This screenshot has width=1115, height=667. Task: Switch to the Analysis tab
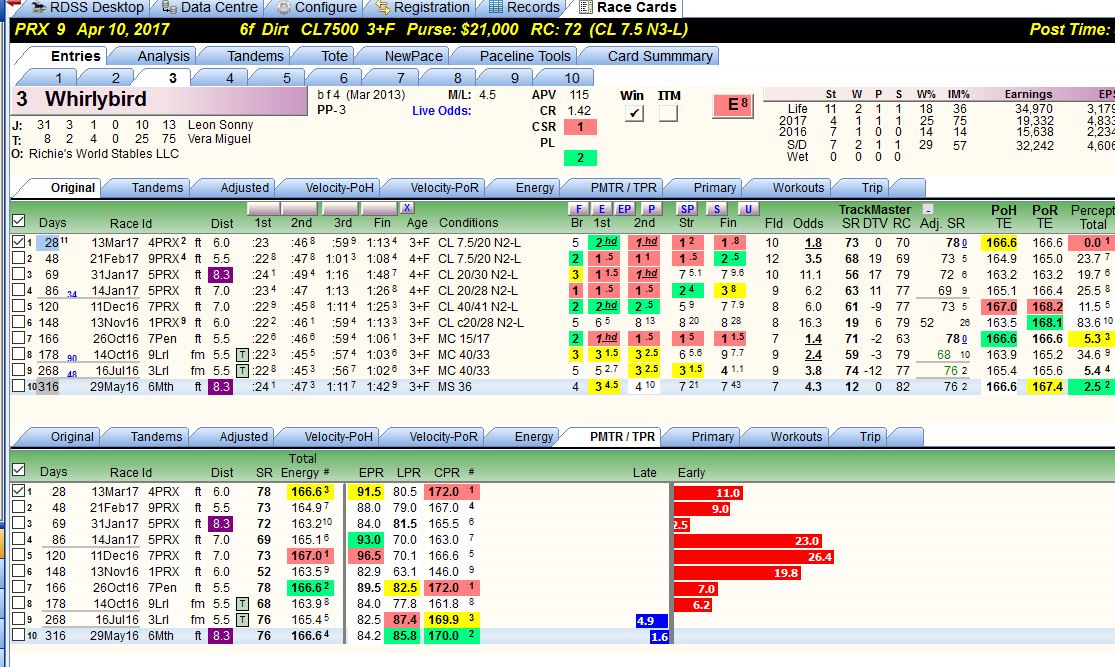164,56
